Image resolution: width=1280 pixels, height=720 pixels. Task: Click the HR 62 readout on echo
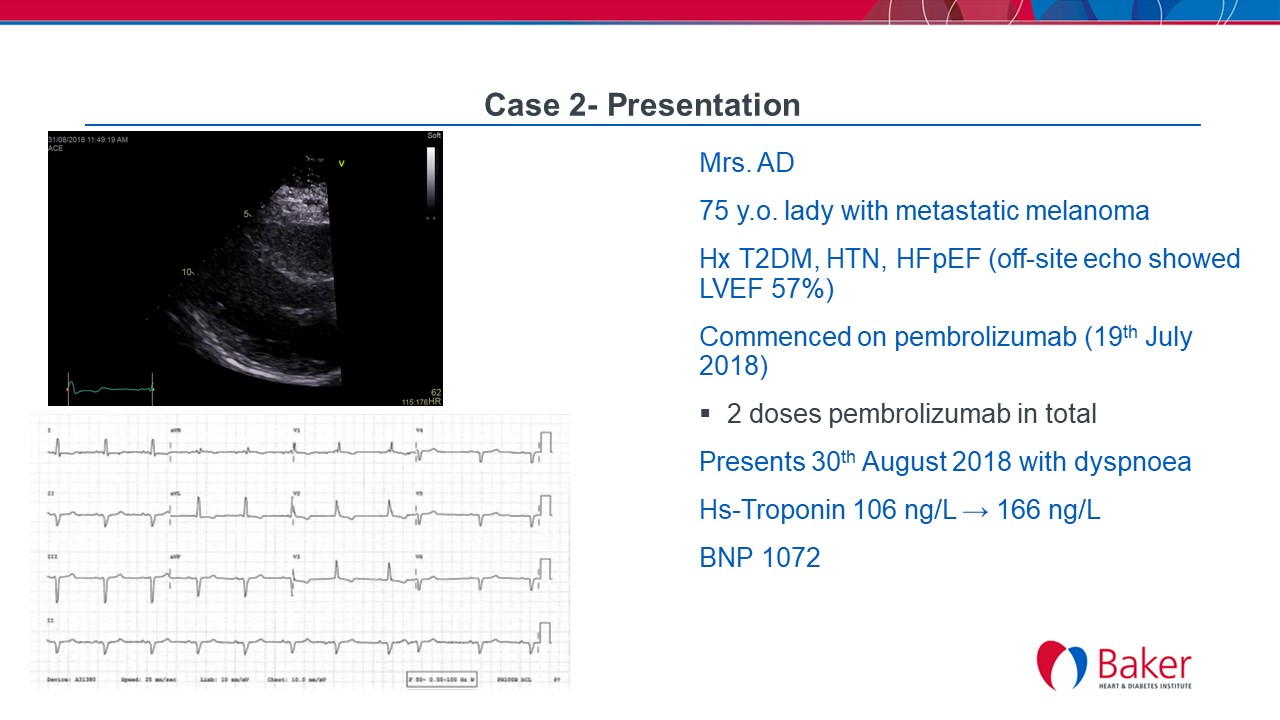tap(434, 395)
